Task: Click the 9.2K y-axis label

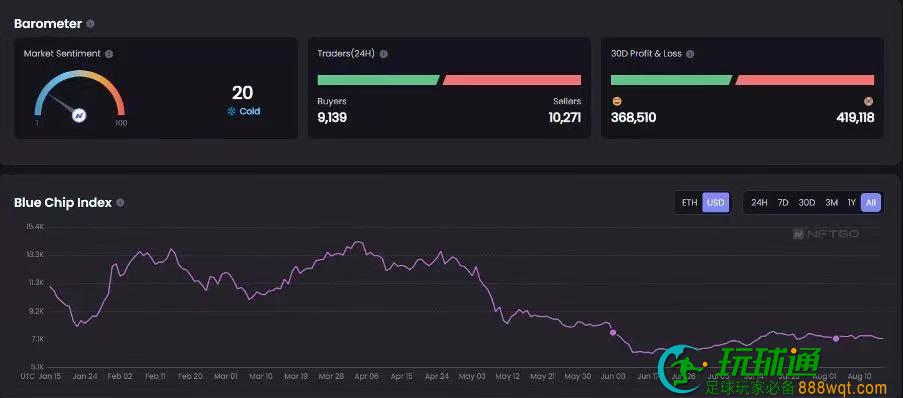Action: [x=36, y=311]
